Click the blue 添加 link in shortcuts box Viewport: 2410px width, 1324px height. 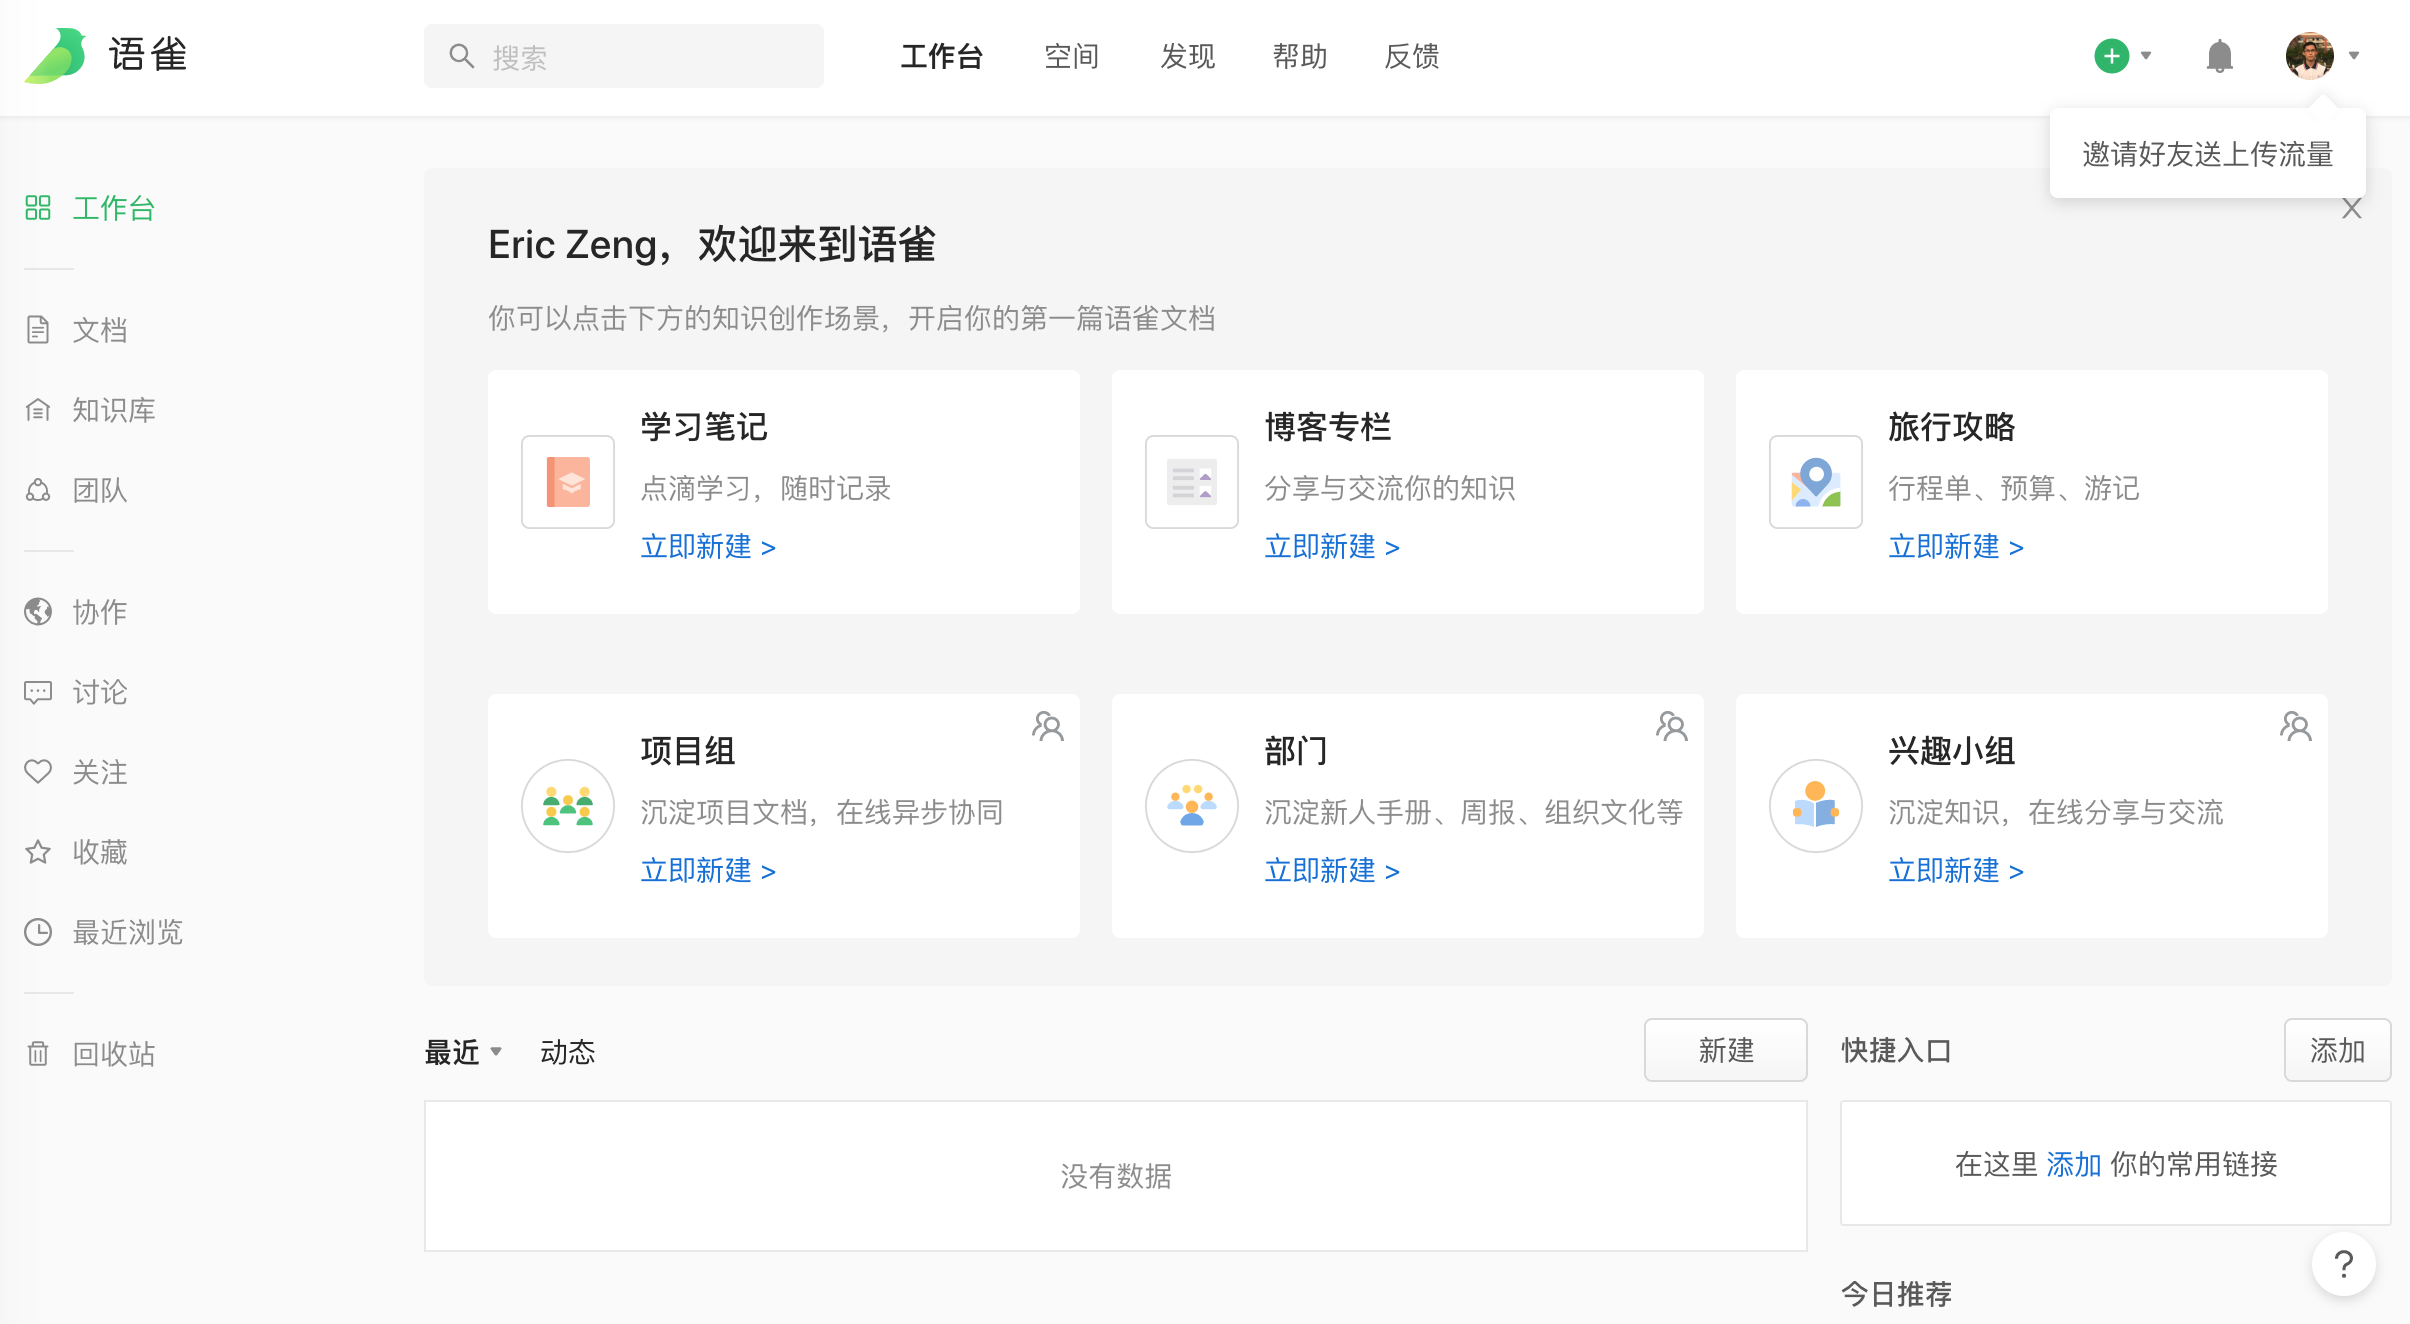[2074, 1164]
